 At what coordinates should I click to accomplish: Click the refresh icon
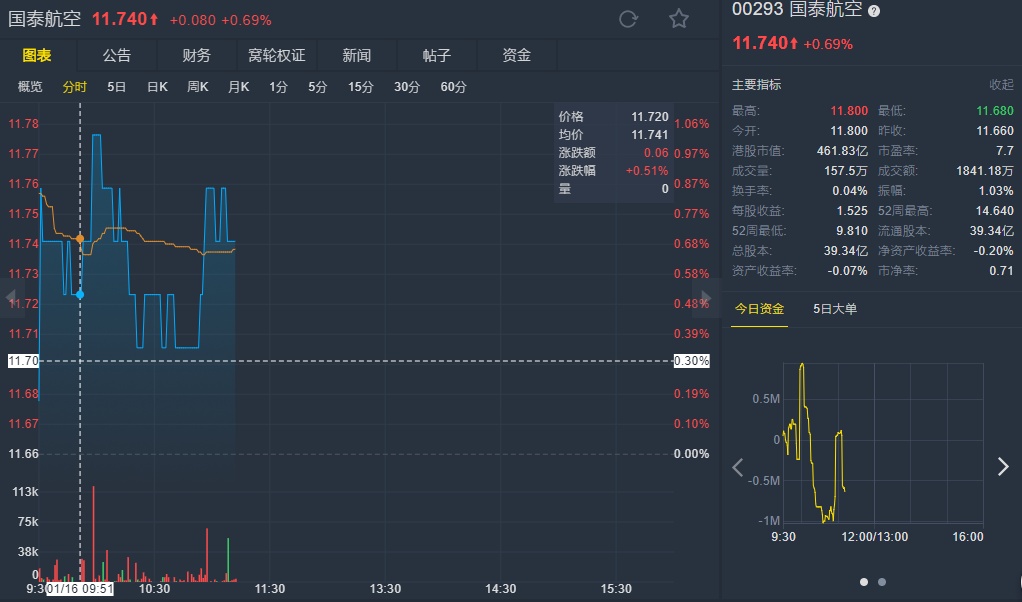coord(629,19)
